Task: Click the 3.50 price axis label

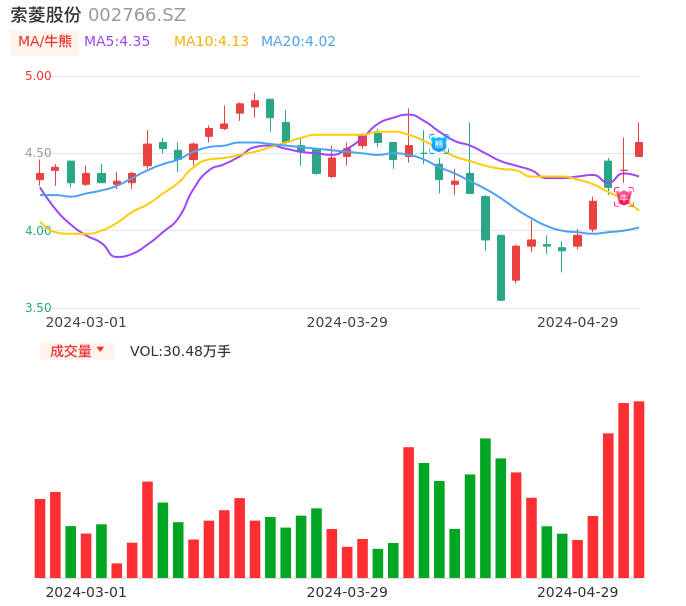Action: pos(38,308)
